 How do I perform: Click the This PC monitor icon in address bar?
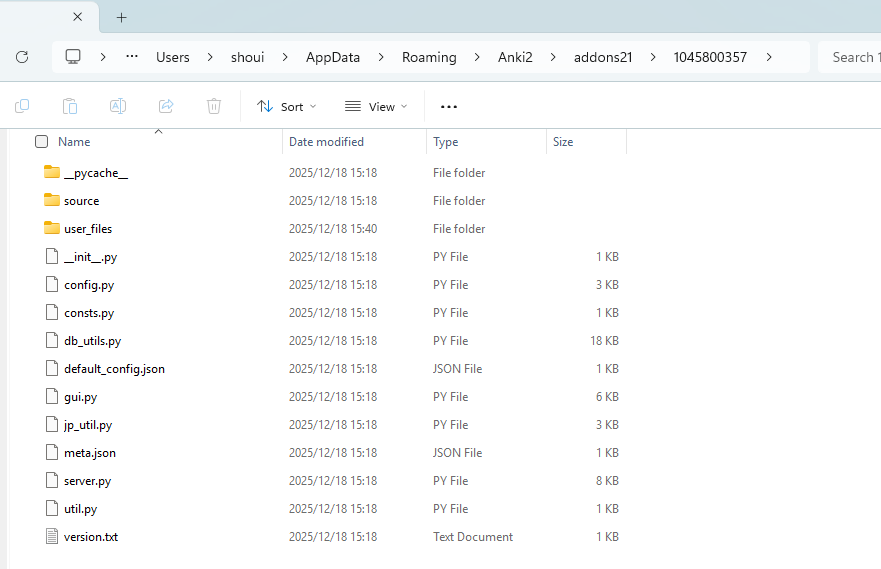[x=73, y=57]
